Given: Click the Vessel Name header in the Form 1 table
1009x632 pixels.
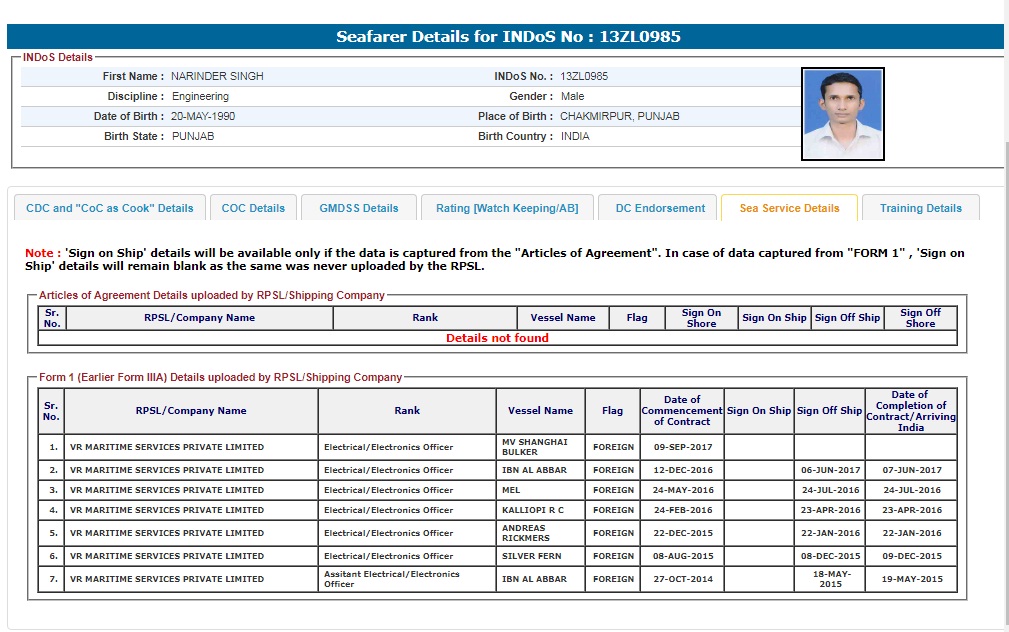Looking at the screenshot, I should (540, 410).
